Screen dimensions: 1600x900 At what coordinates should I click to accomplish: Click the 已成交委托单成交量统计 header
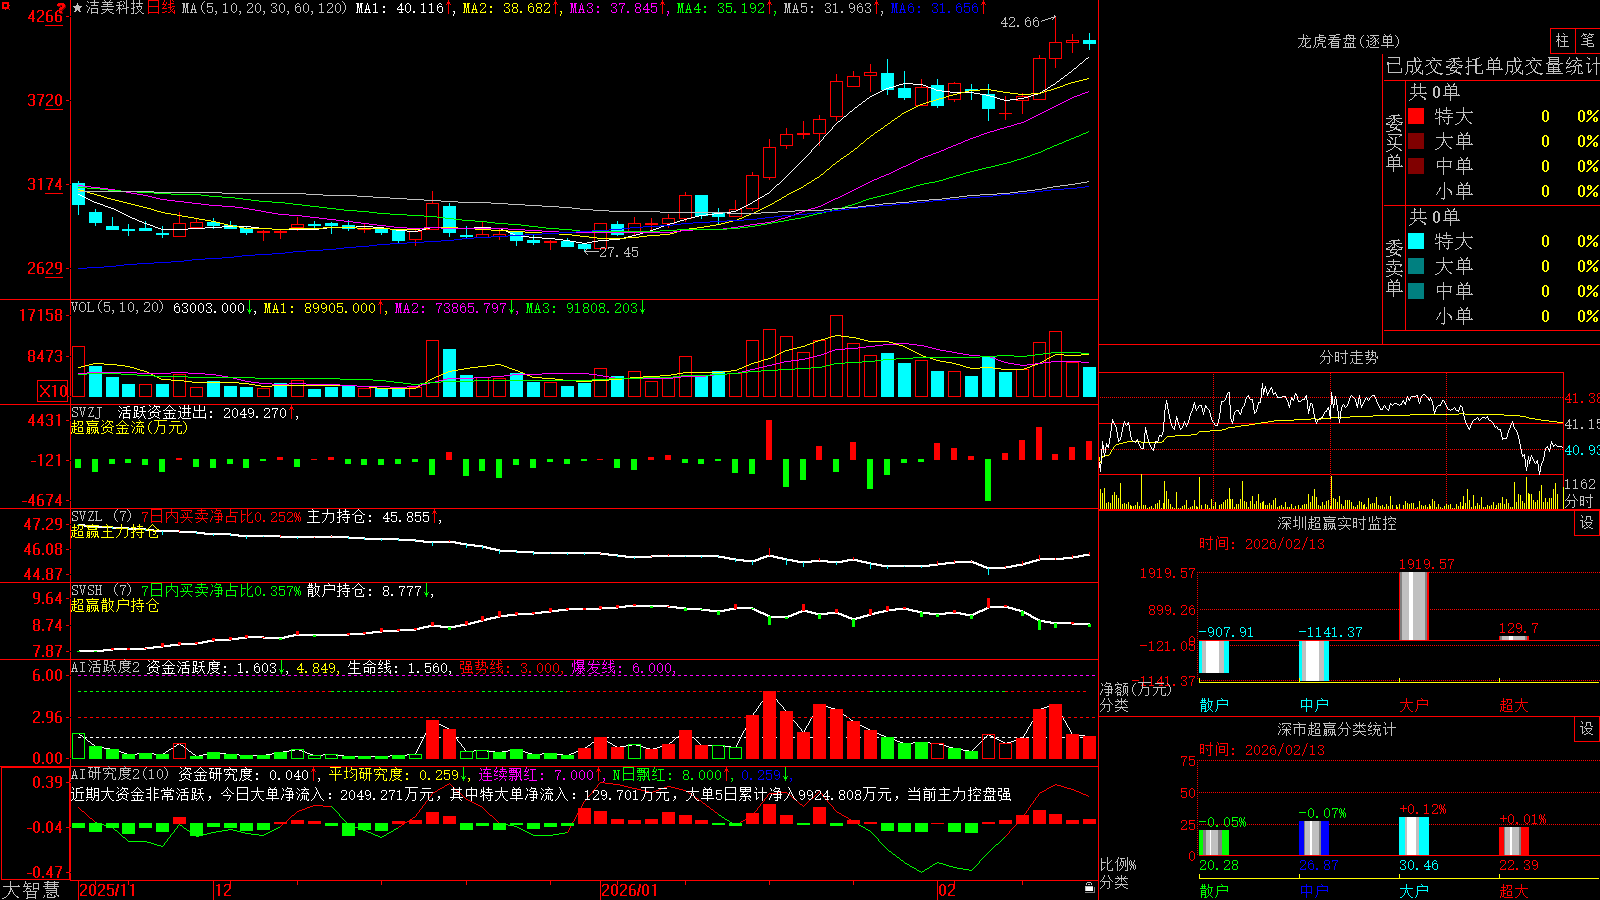[x=1492, y=66]
